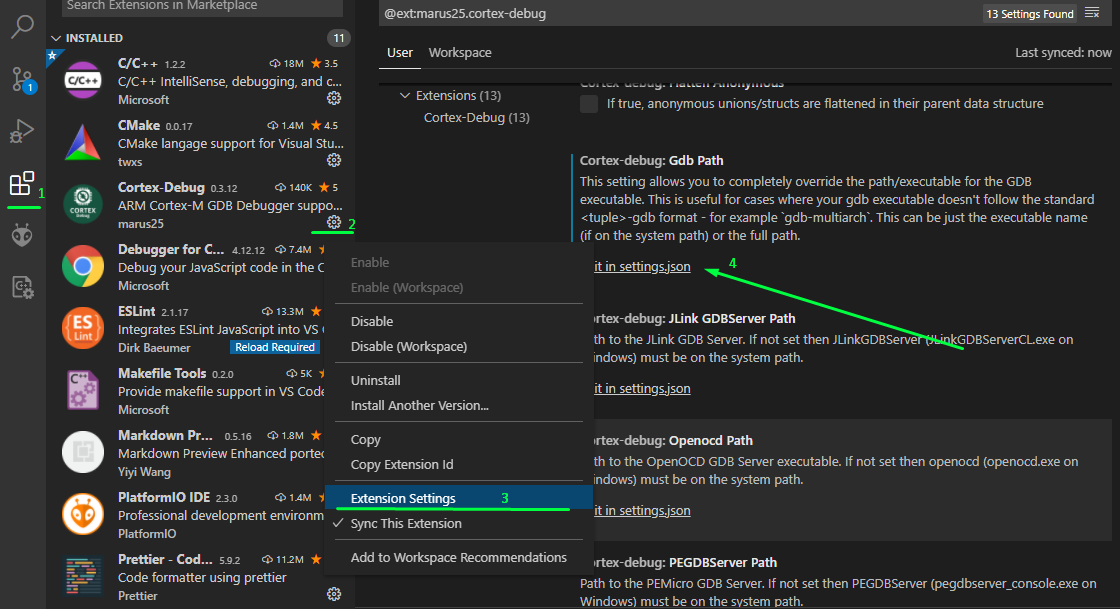Screen dimensions: 1120x609
Task: Click Search Extensions in Marketplace field
Action: [x=202, y=7]
